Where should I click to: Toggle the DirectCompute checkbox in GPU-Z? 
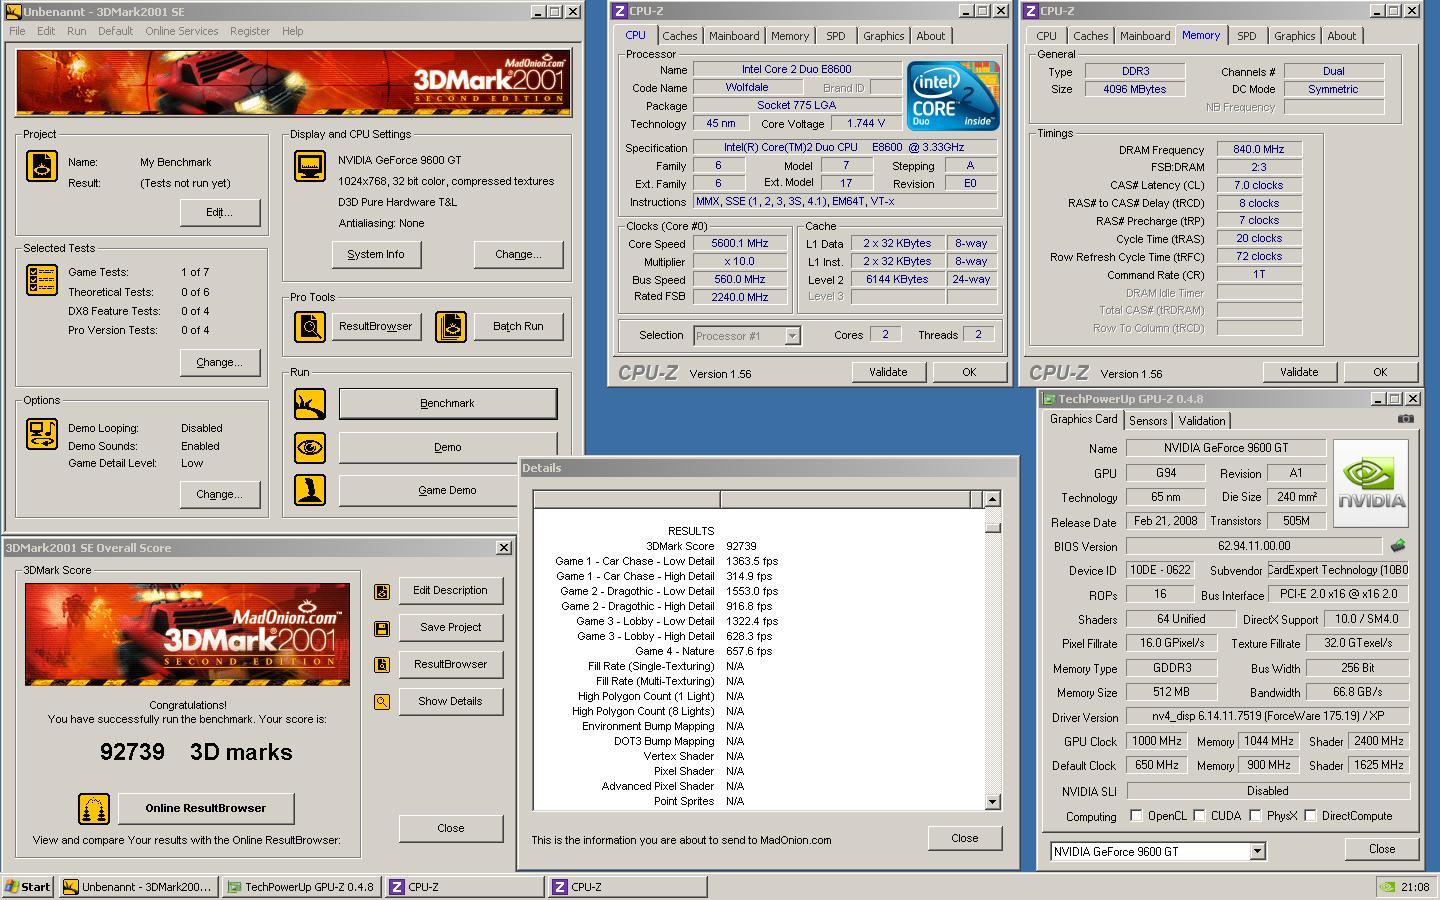[1310, 816]
